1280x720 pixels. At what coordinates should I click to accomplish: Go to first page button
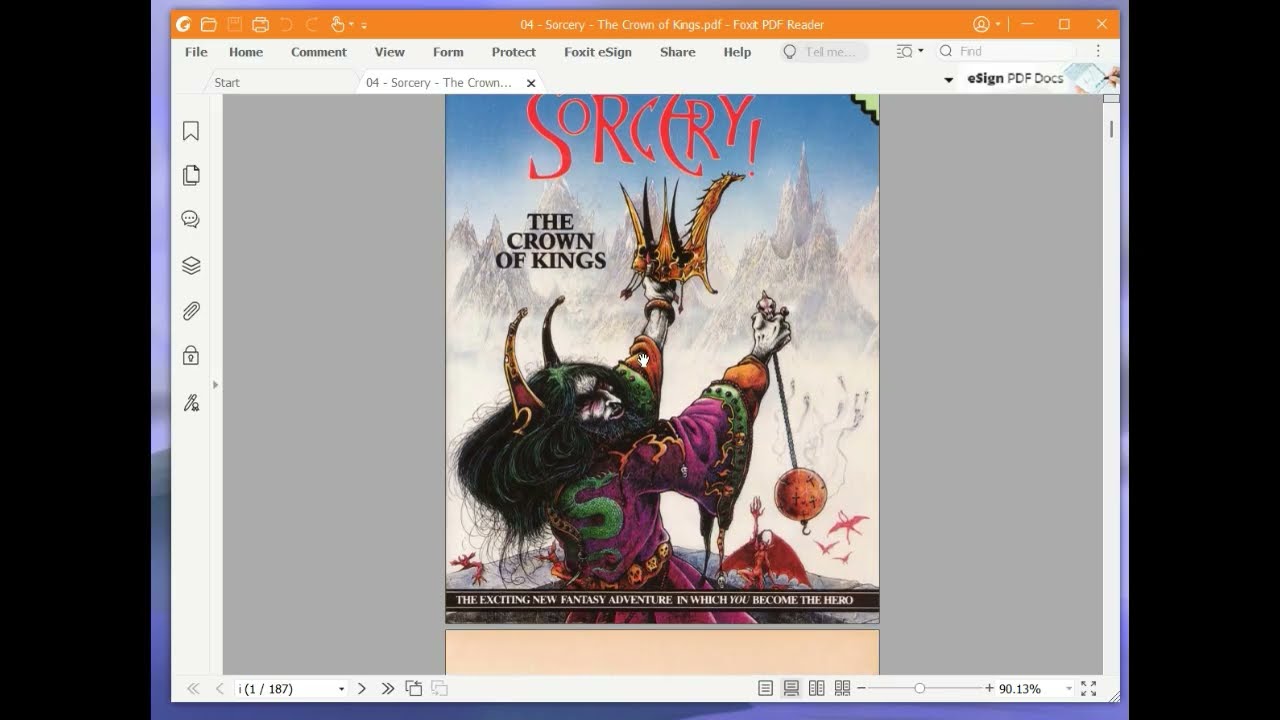click(193, 688)
